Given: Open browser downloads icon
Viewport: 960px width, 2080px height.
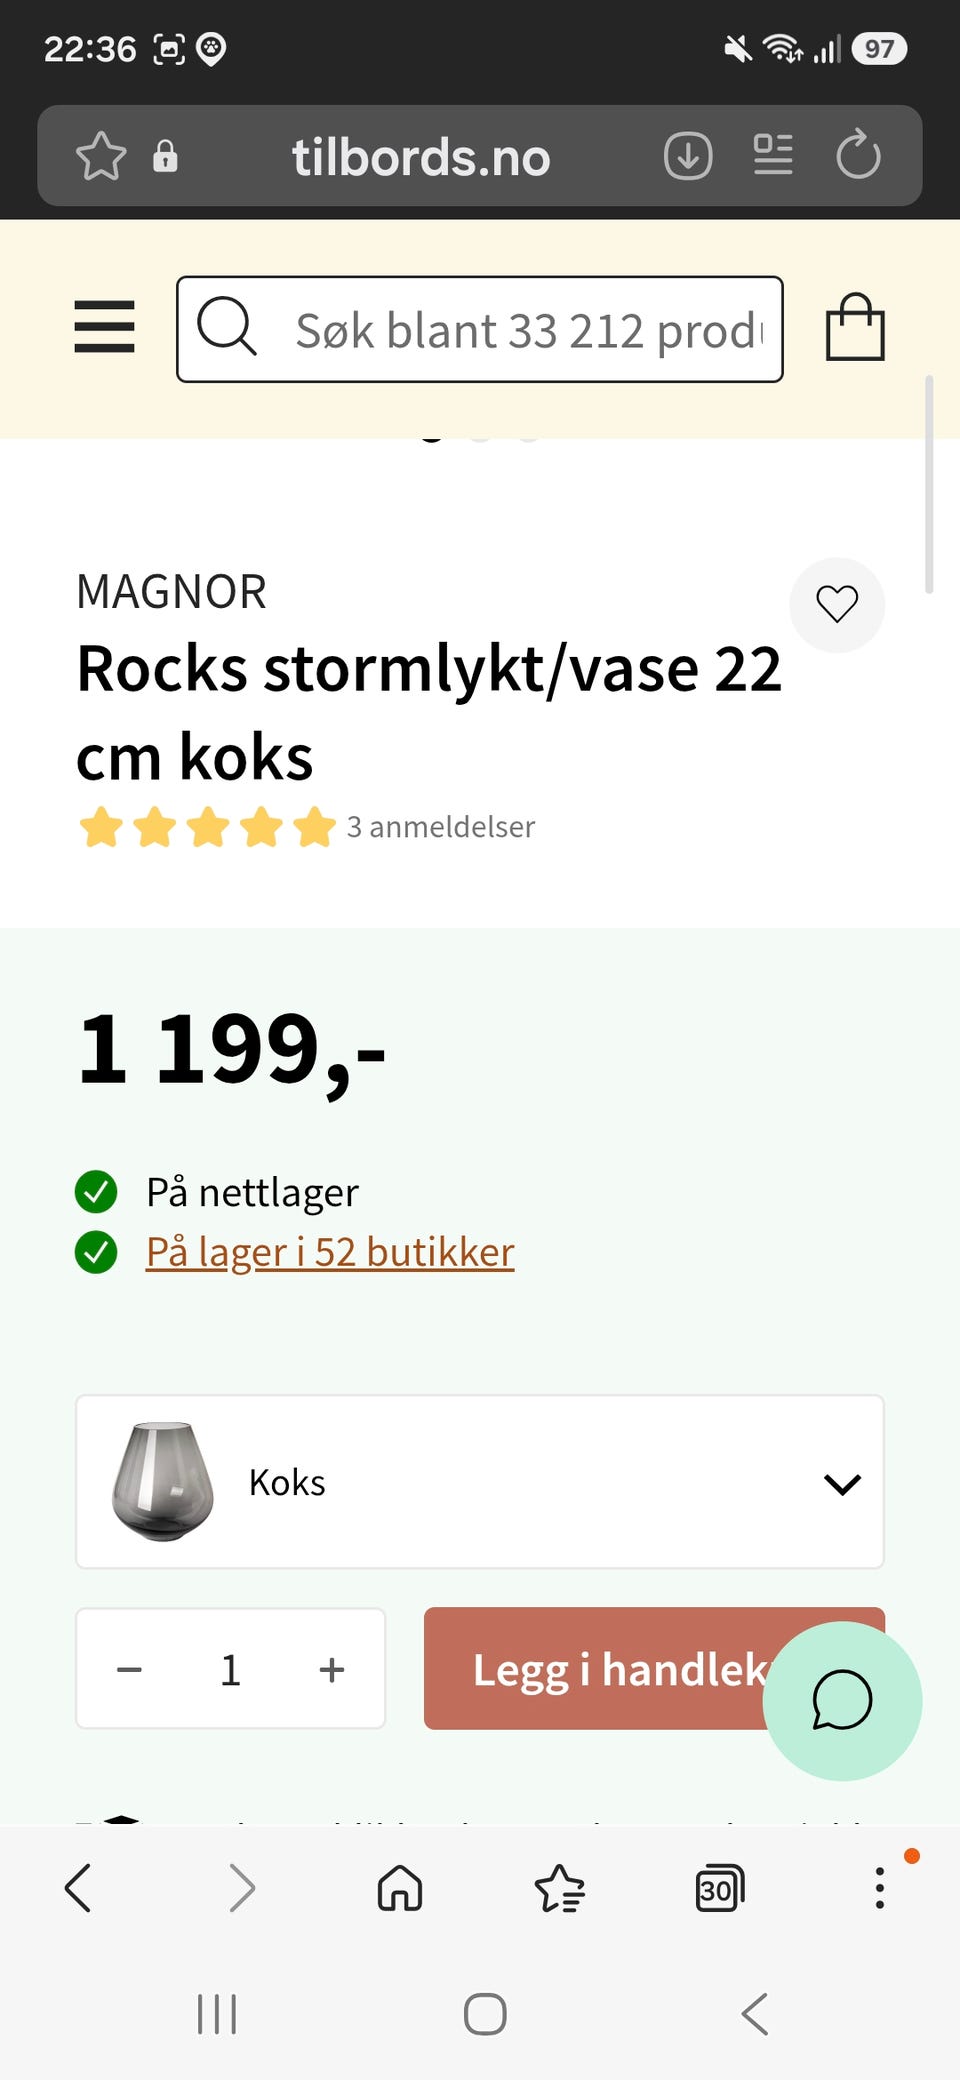Looking at the screenshot, I should [x=688, y=156].
